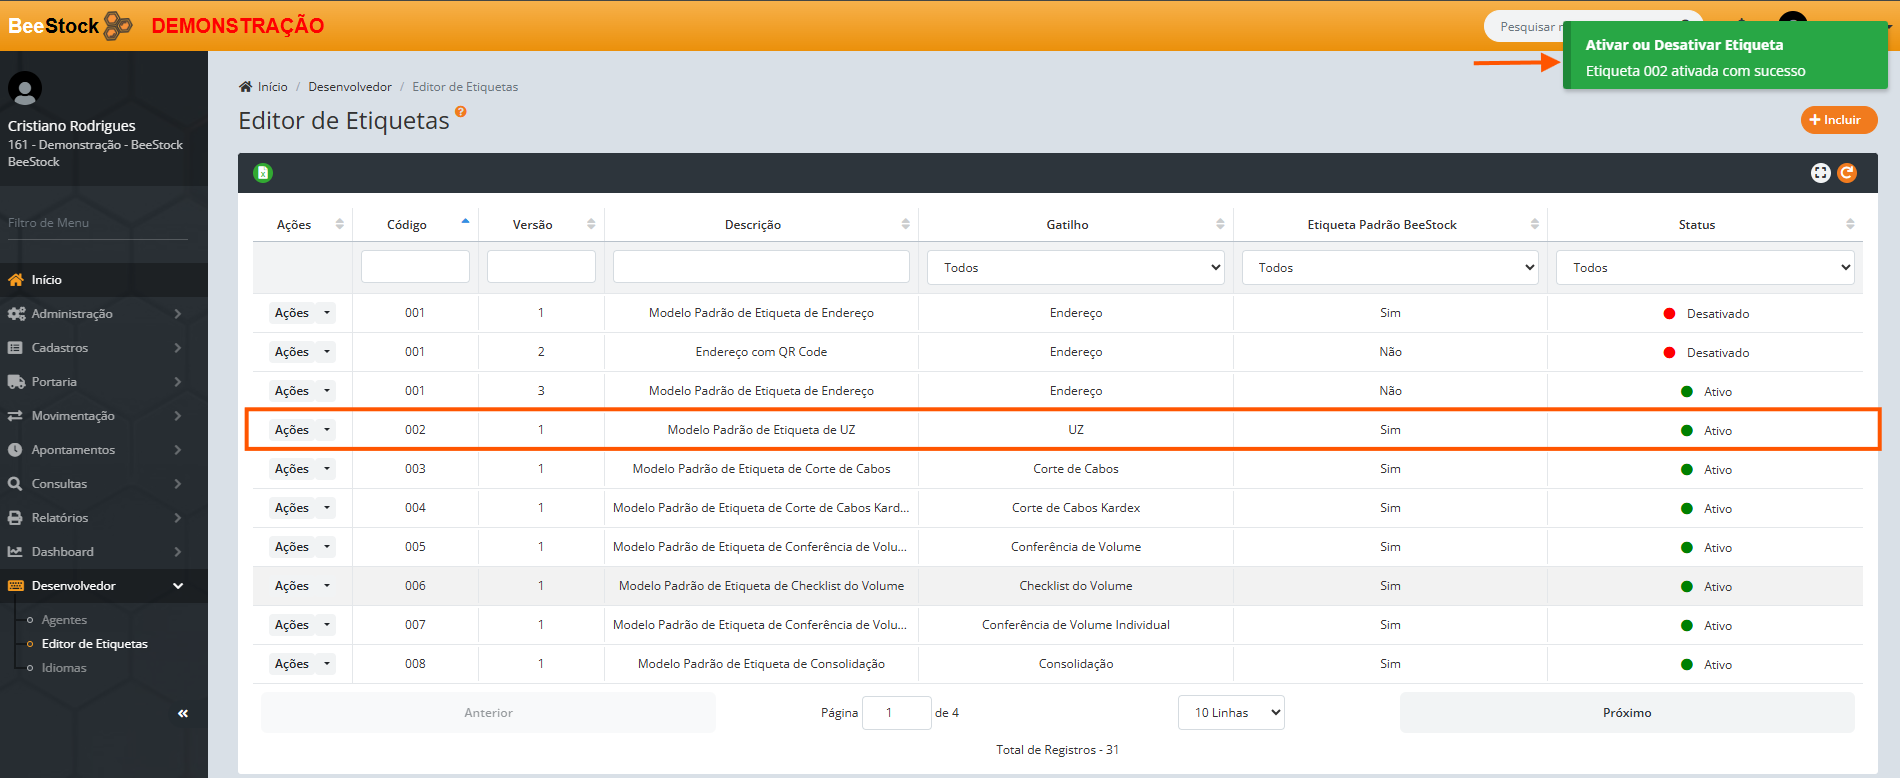The width and height of the screenshot is (1900, 778).
Task: Open the Idiomas submenu item
Action: [64, 668]
